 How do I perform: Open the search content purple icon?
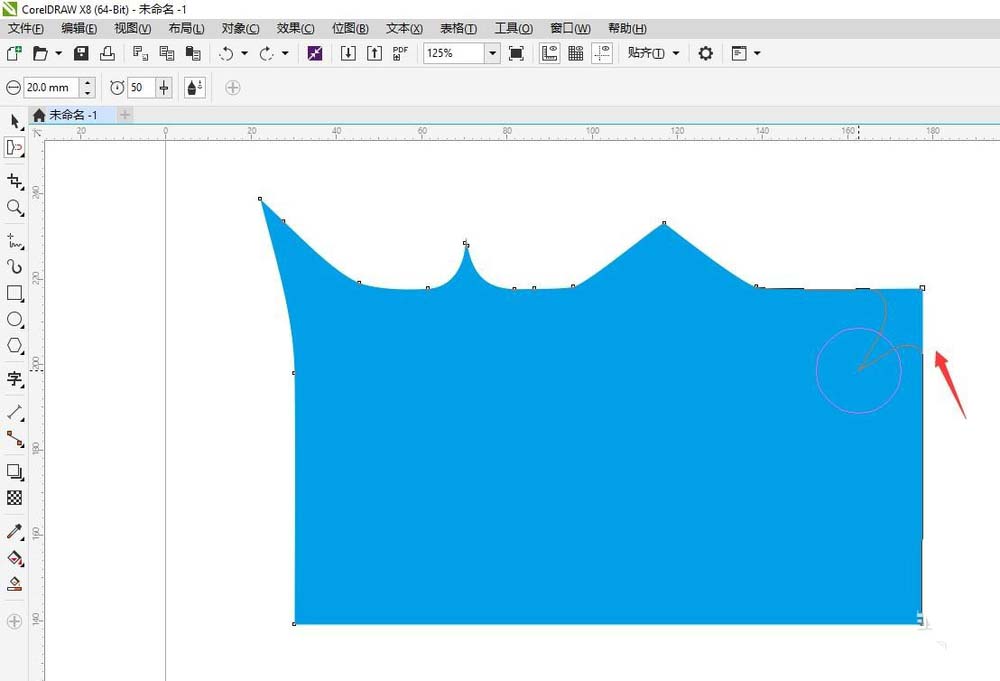click(x=315, y=53)
